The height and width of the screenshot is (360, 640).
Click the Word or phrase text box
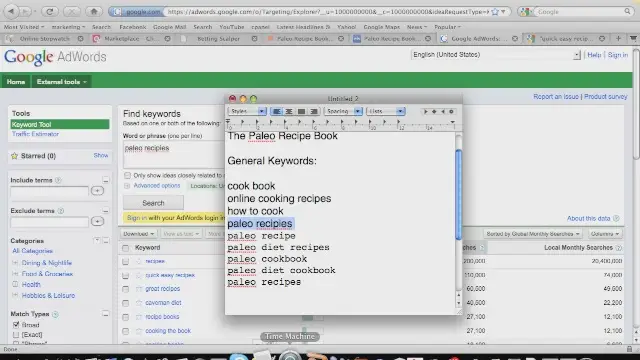tap(173, 154)
